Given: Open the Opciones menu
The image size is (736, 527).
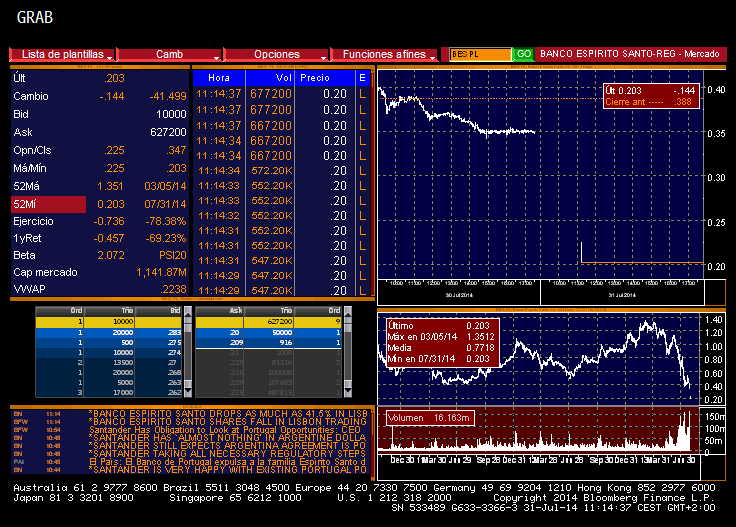Looking at the screenshot, I should [x=276, y=54].
